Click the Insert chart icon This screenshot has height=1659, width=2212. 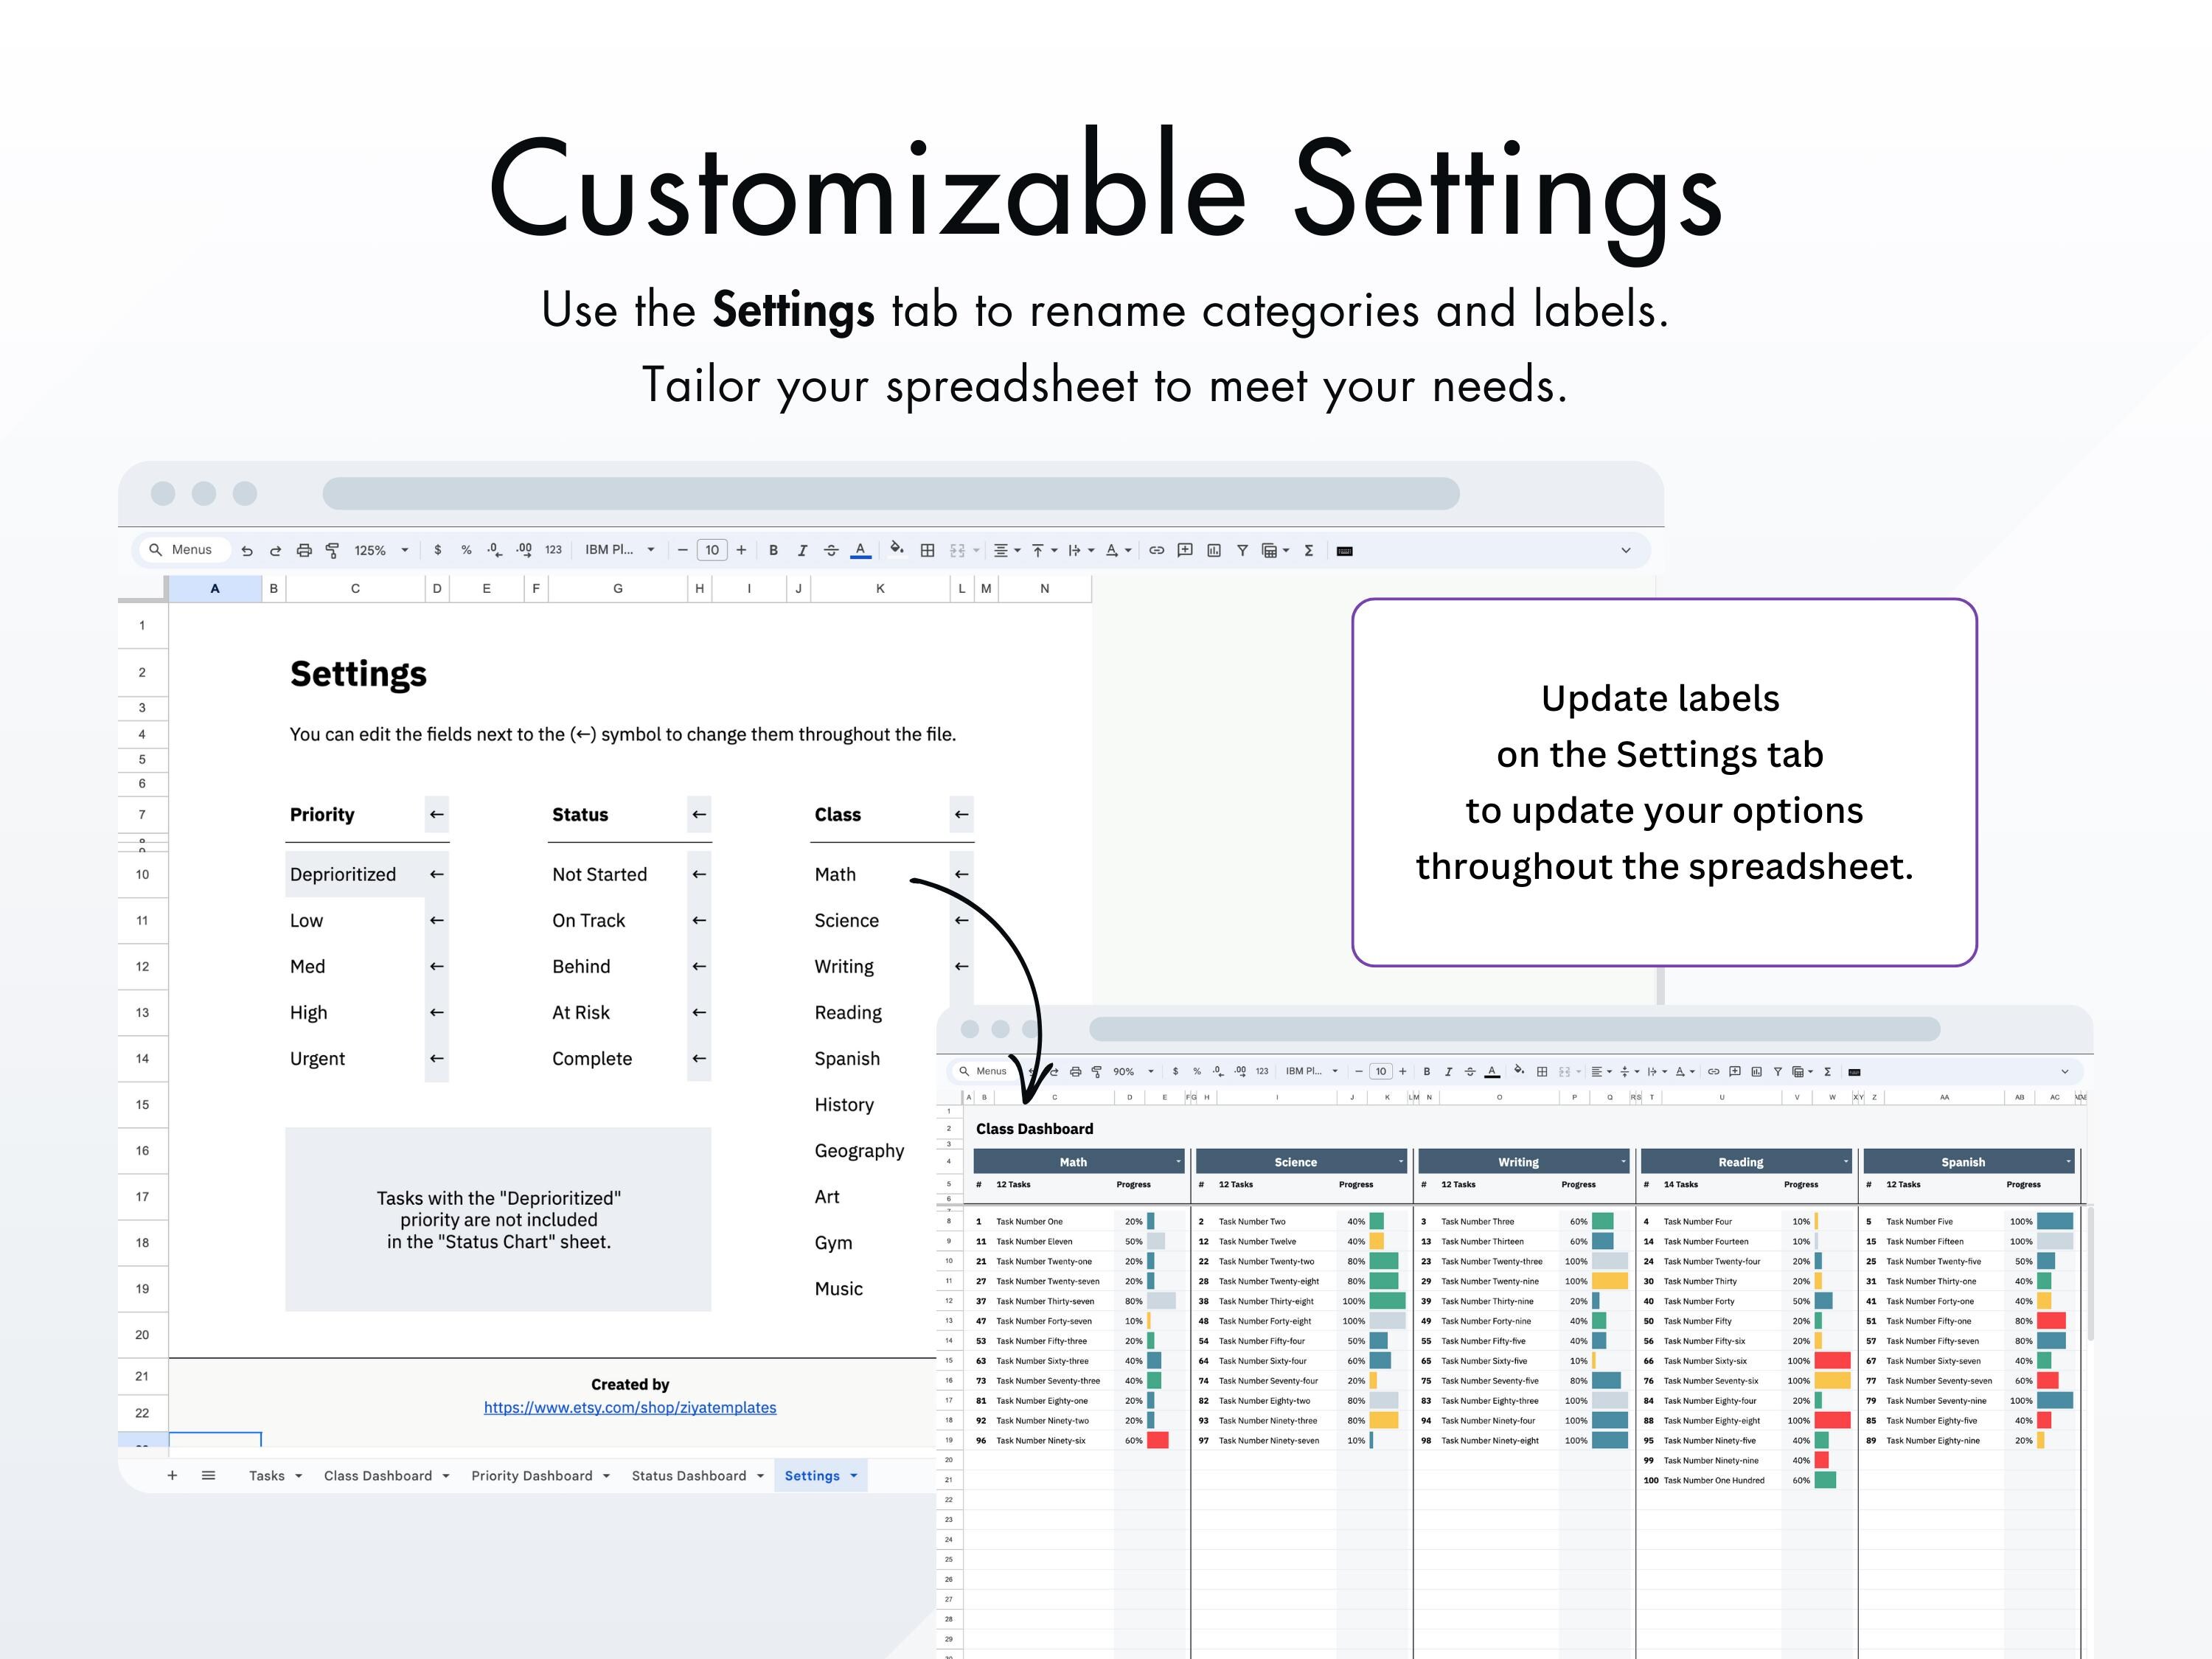pyautogui.click(x=1214, y=550)
